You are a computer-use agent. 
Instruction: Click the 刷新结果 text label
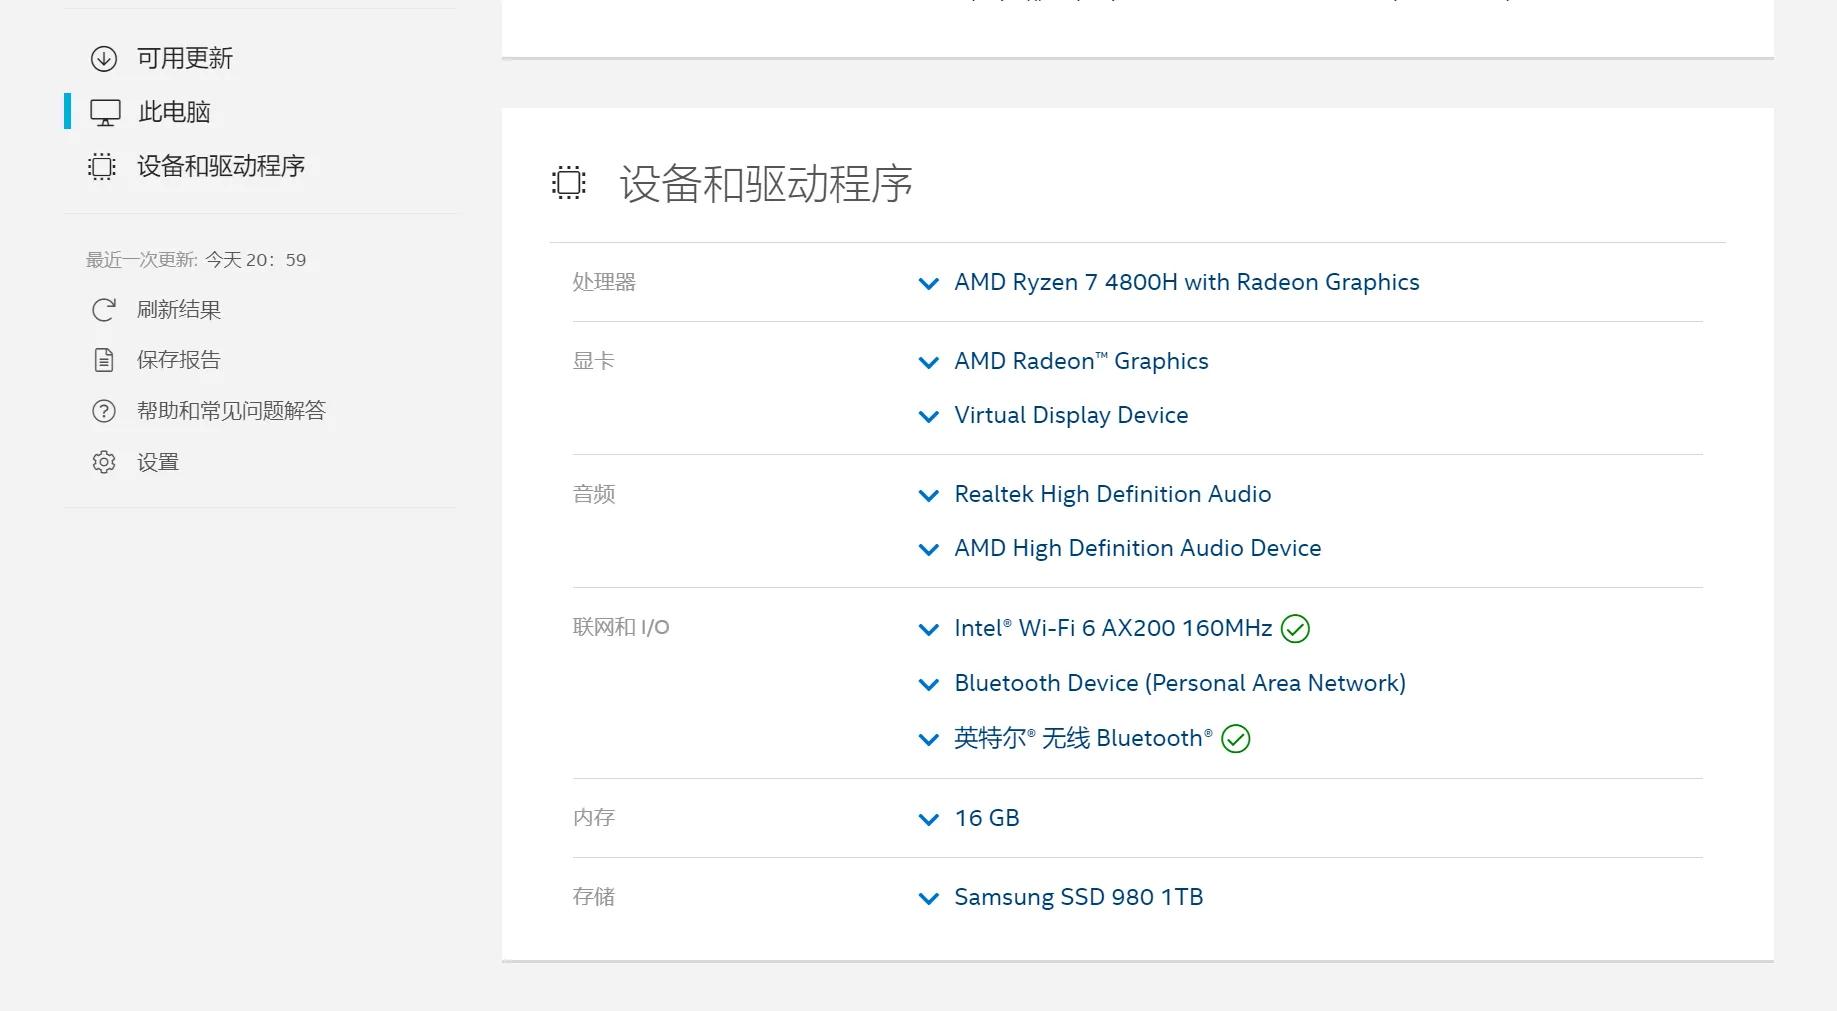click(x=178, y=310)
